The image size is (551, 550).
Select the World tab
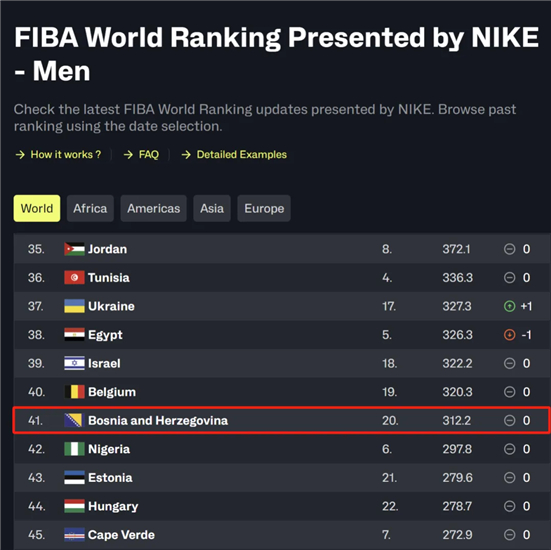coord(37,208)
